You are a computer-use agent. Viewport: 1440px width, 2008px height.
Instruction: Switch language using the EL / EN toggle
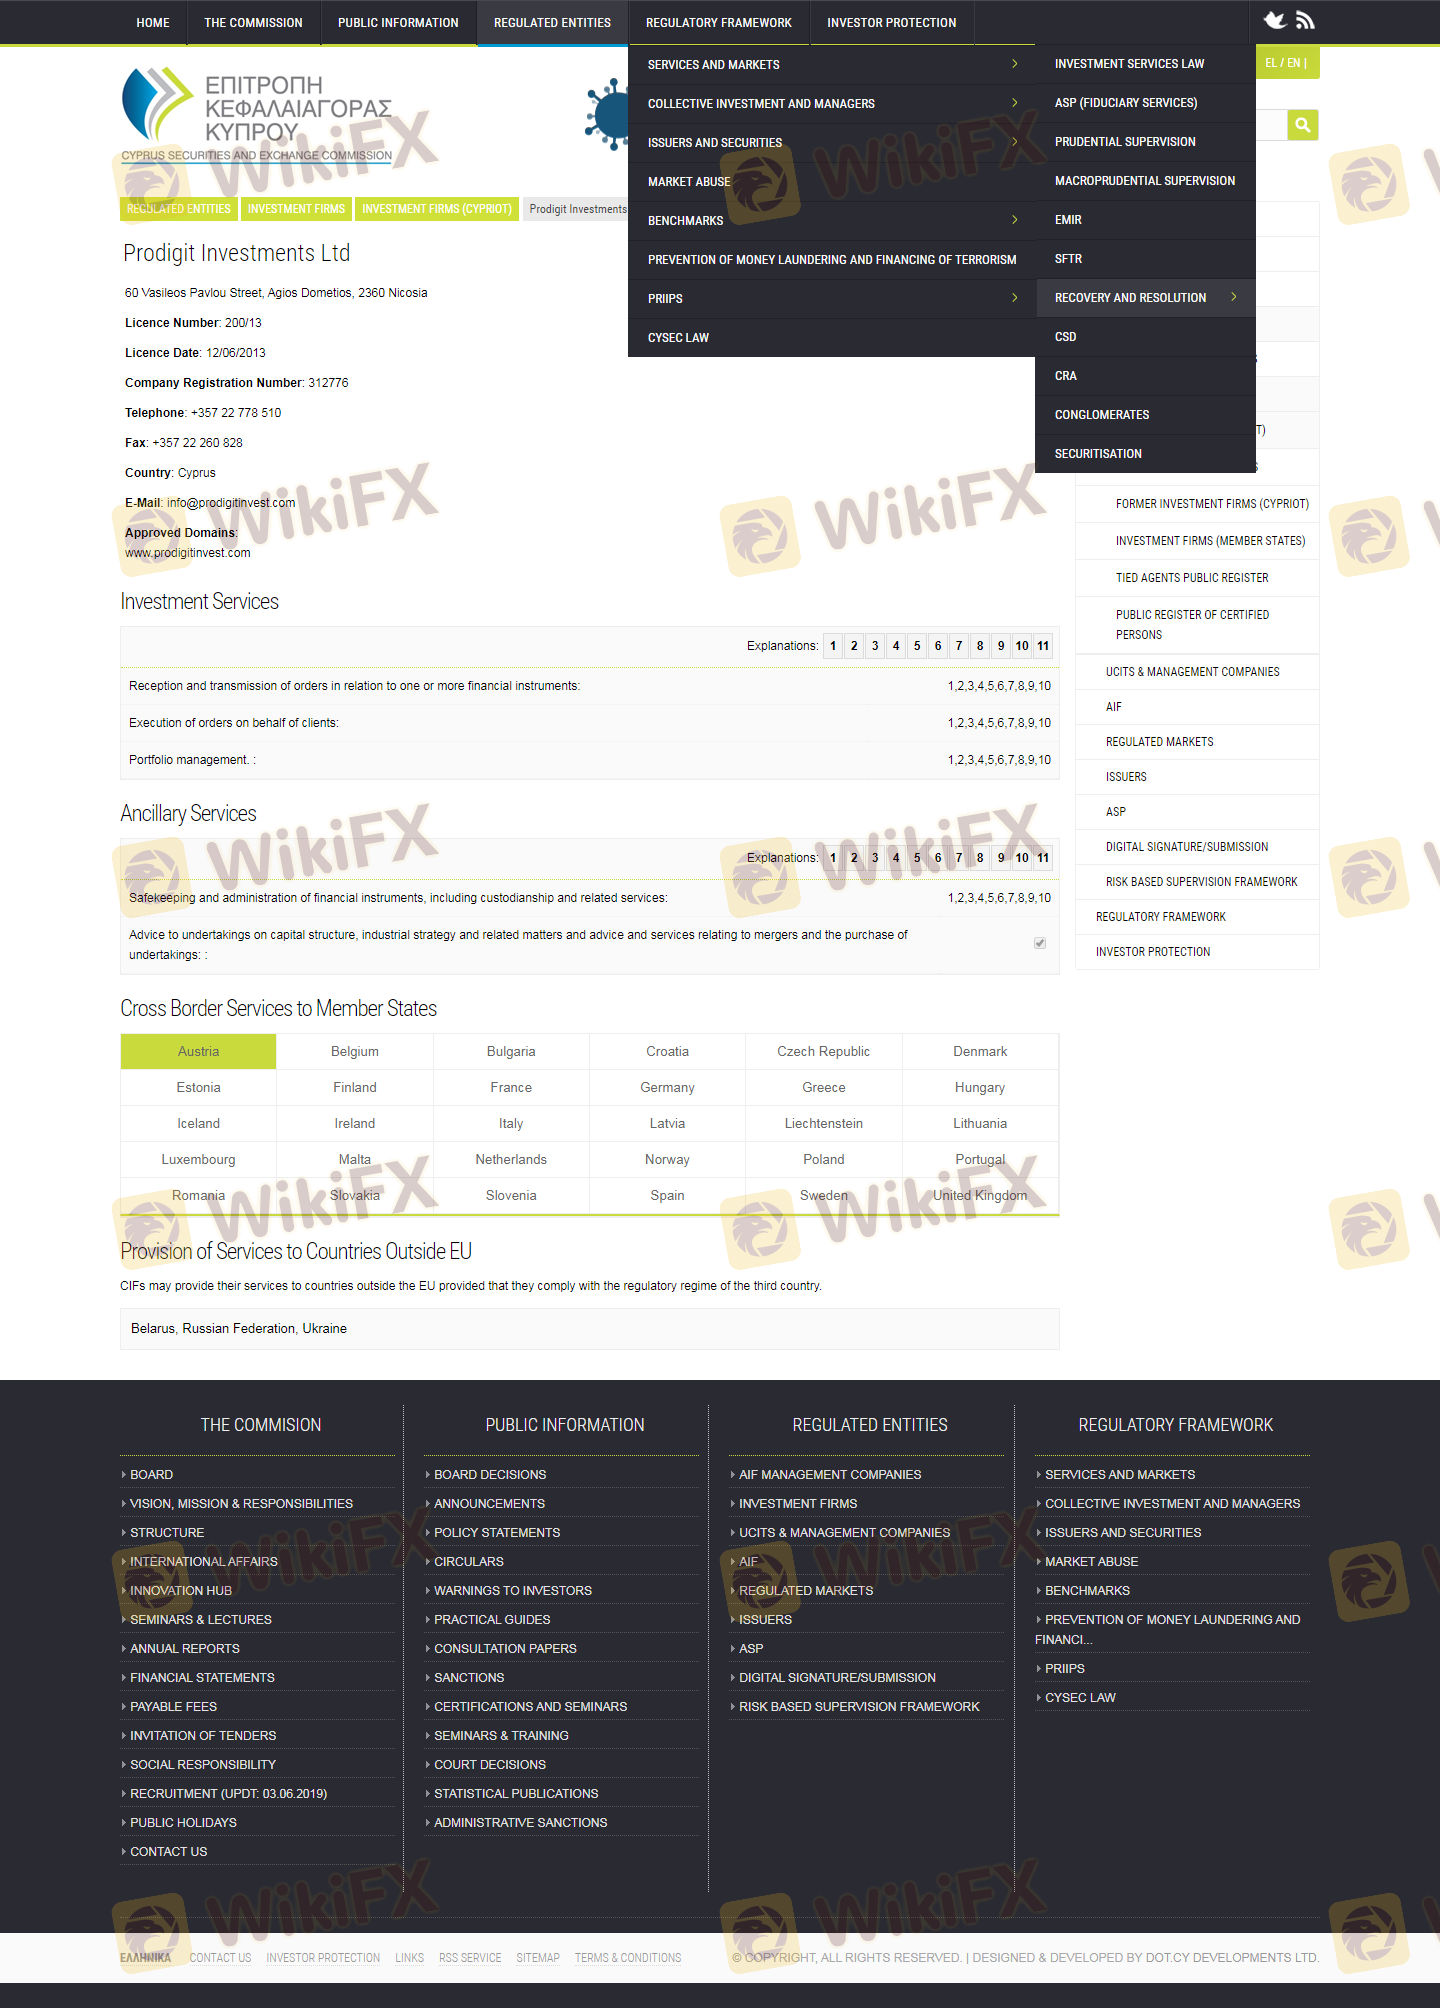1286,63
